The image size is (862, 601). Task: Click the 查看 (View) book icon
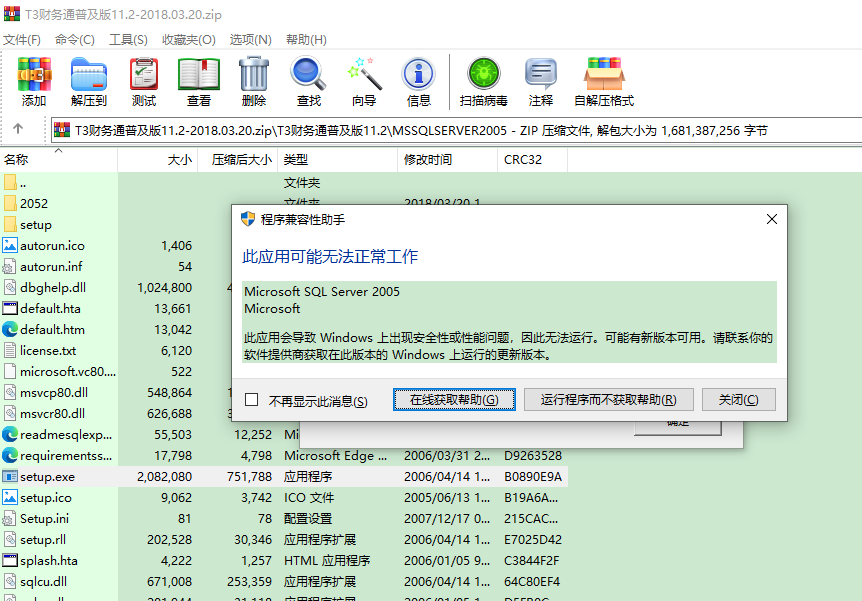(x=199, y=74)
